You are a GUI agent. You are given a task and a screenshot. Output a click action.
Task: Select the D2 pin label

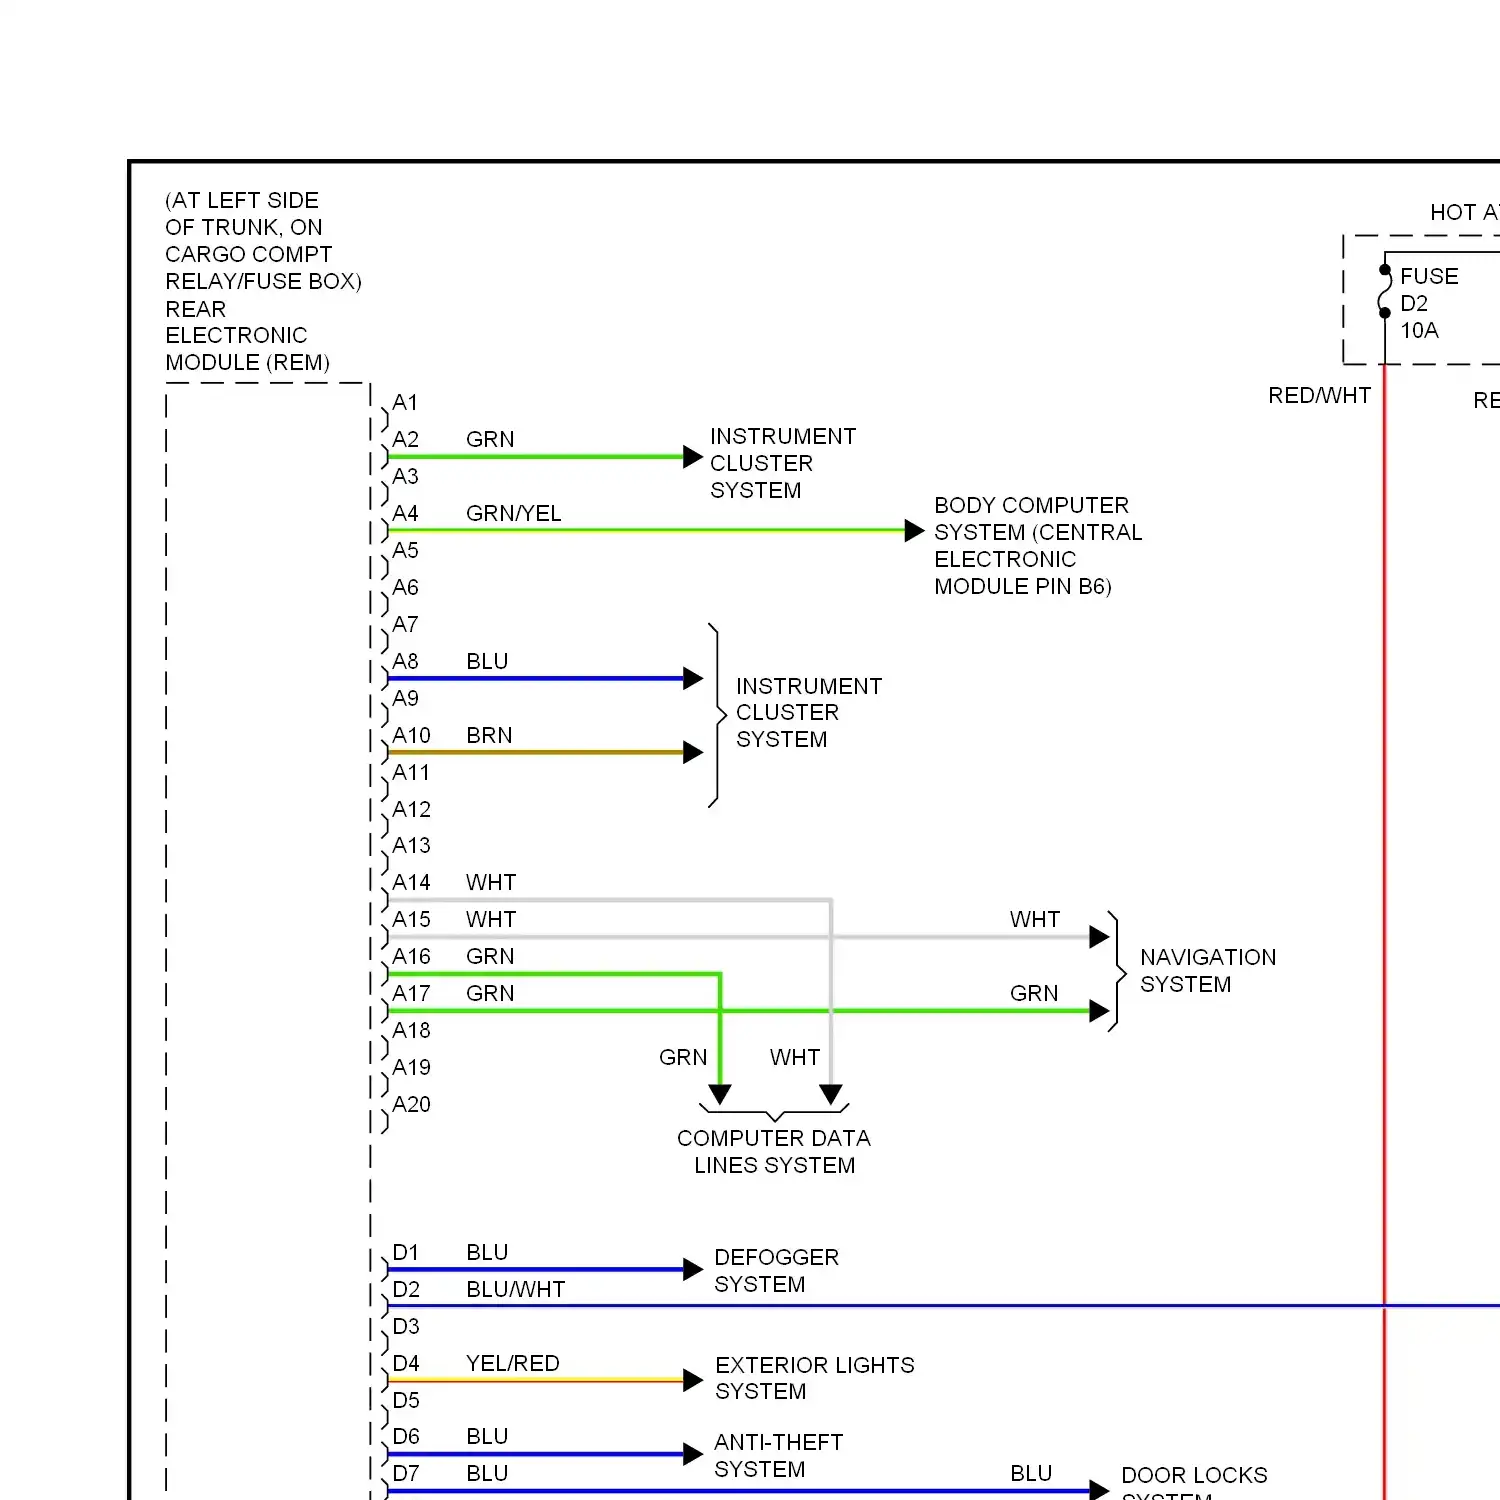click(405, 1290)
